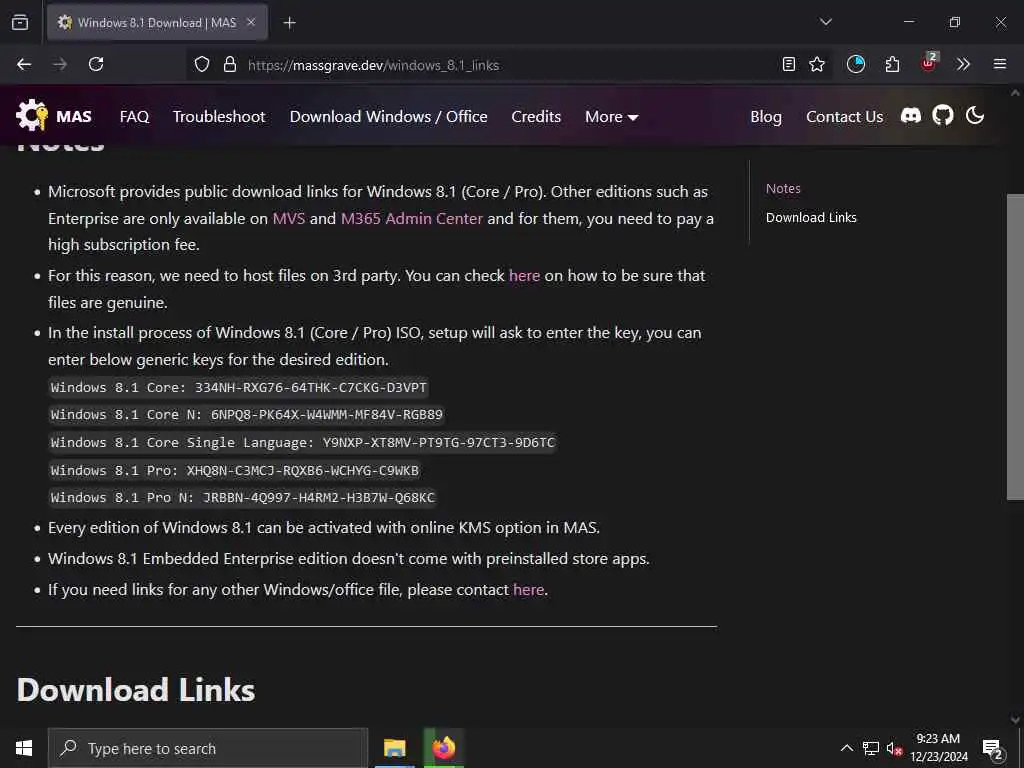Screen dimensions: 1024x768
Task: Click the forward navigation arrow
Action: coord(60,64)
